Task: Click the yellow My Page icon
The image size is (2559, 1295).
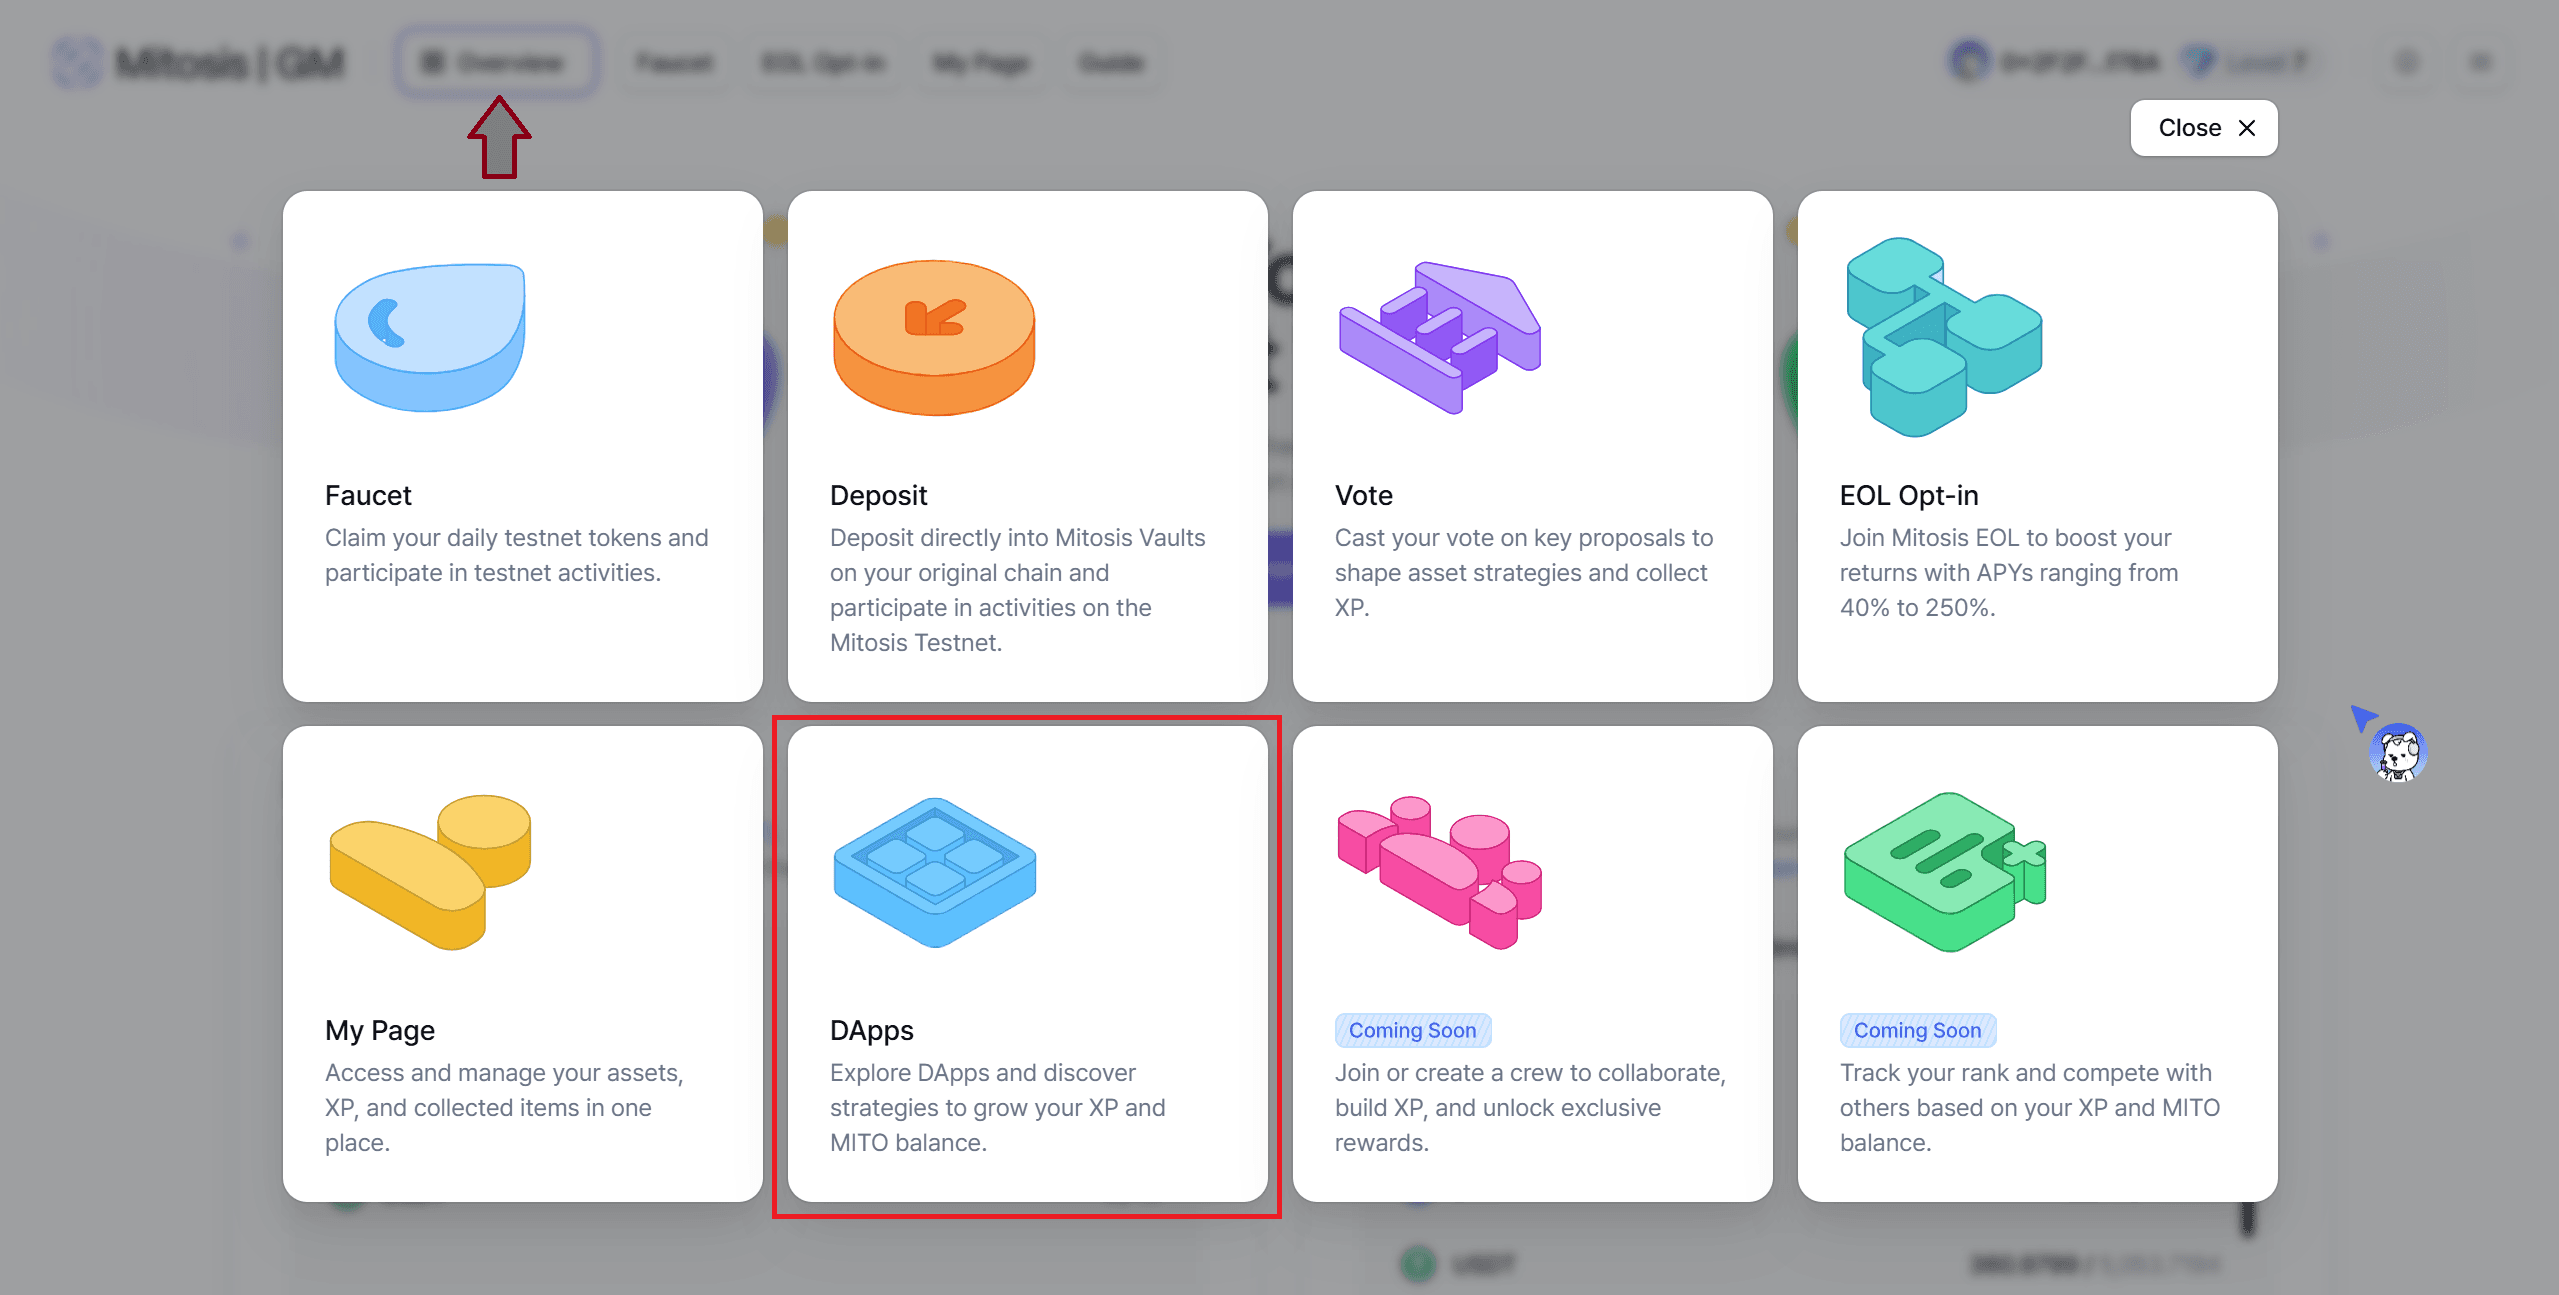Action: (430, 872)
